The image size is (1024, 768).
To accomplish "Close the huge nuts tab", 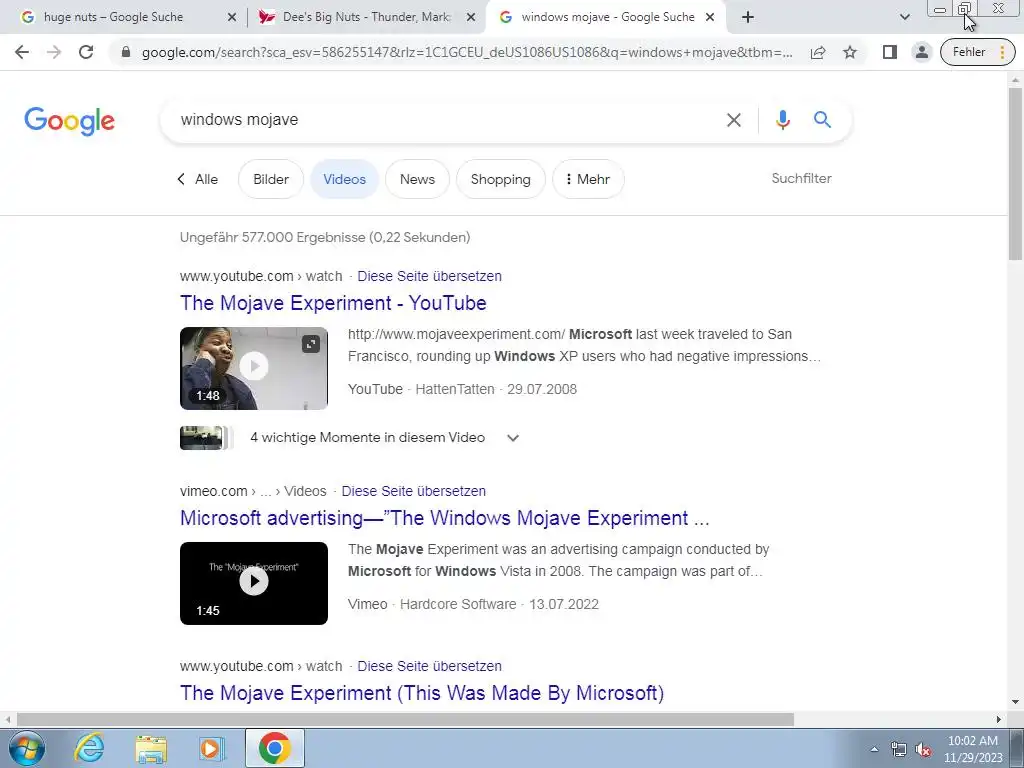I will tap(232, 17).
